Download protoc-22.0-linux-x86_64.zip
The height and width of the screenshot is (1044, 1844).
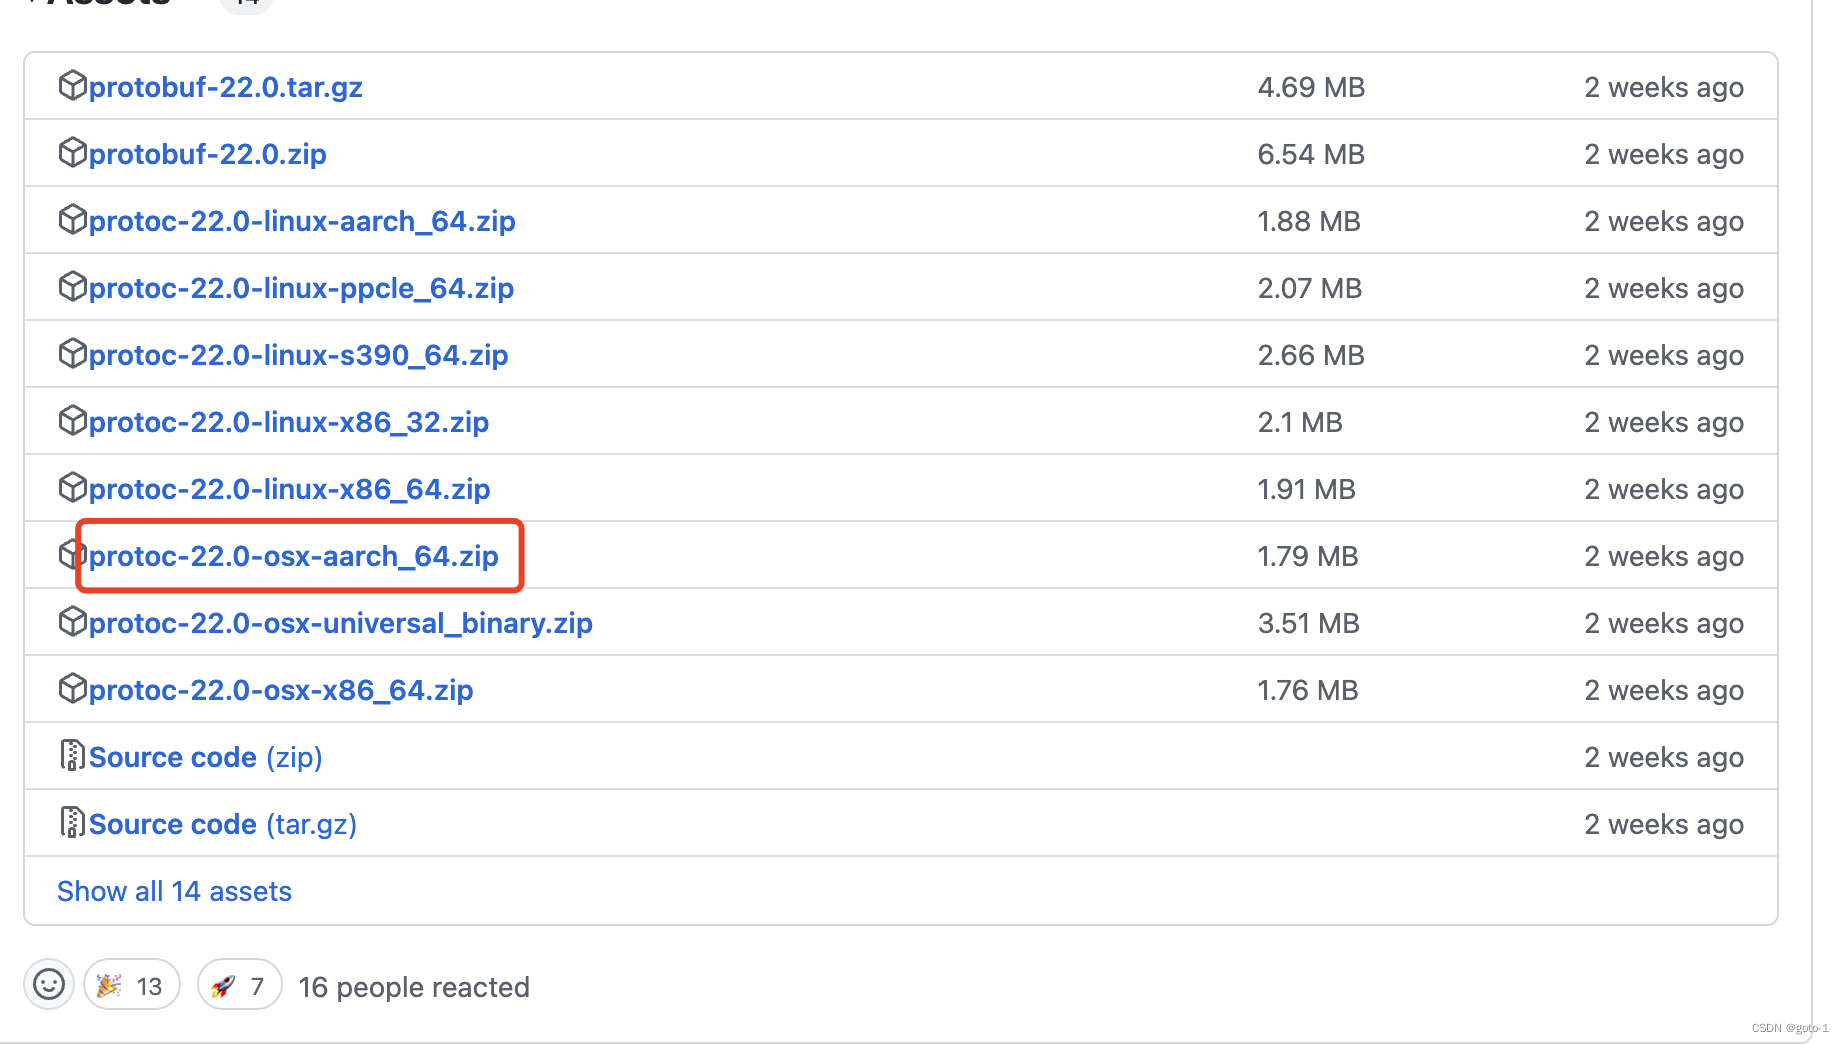(x=289, y=488)
